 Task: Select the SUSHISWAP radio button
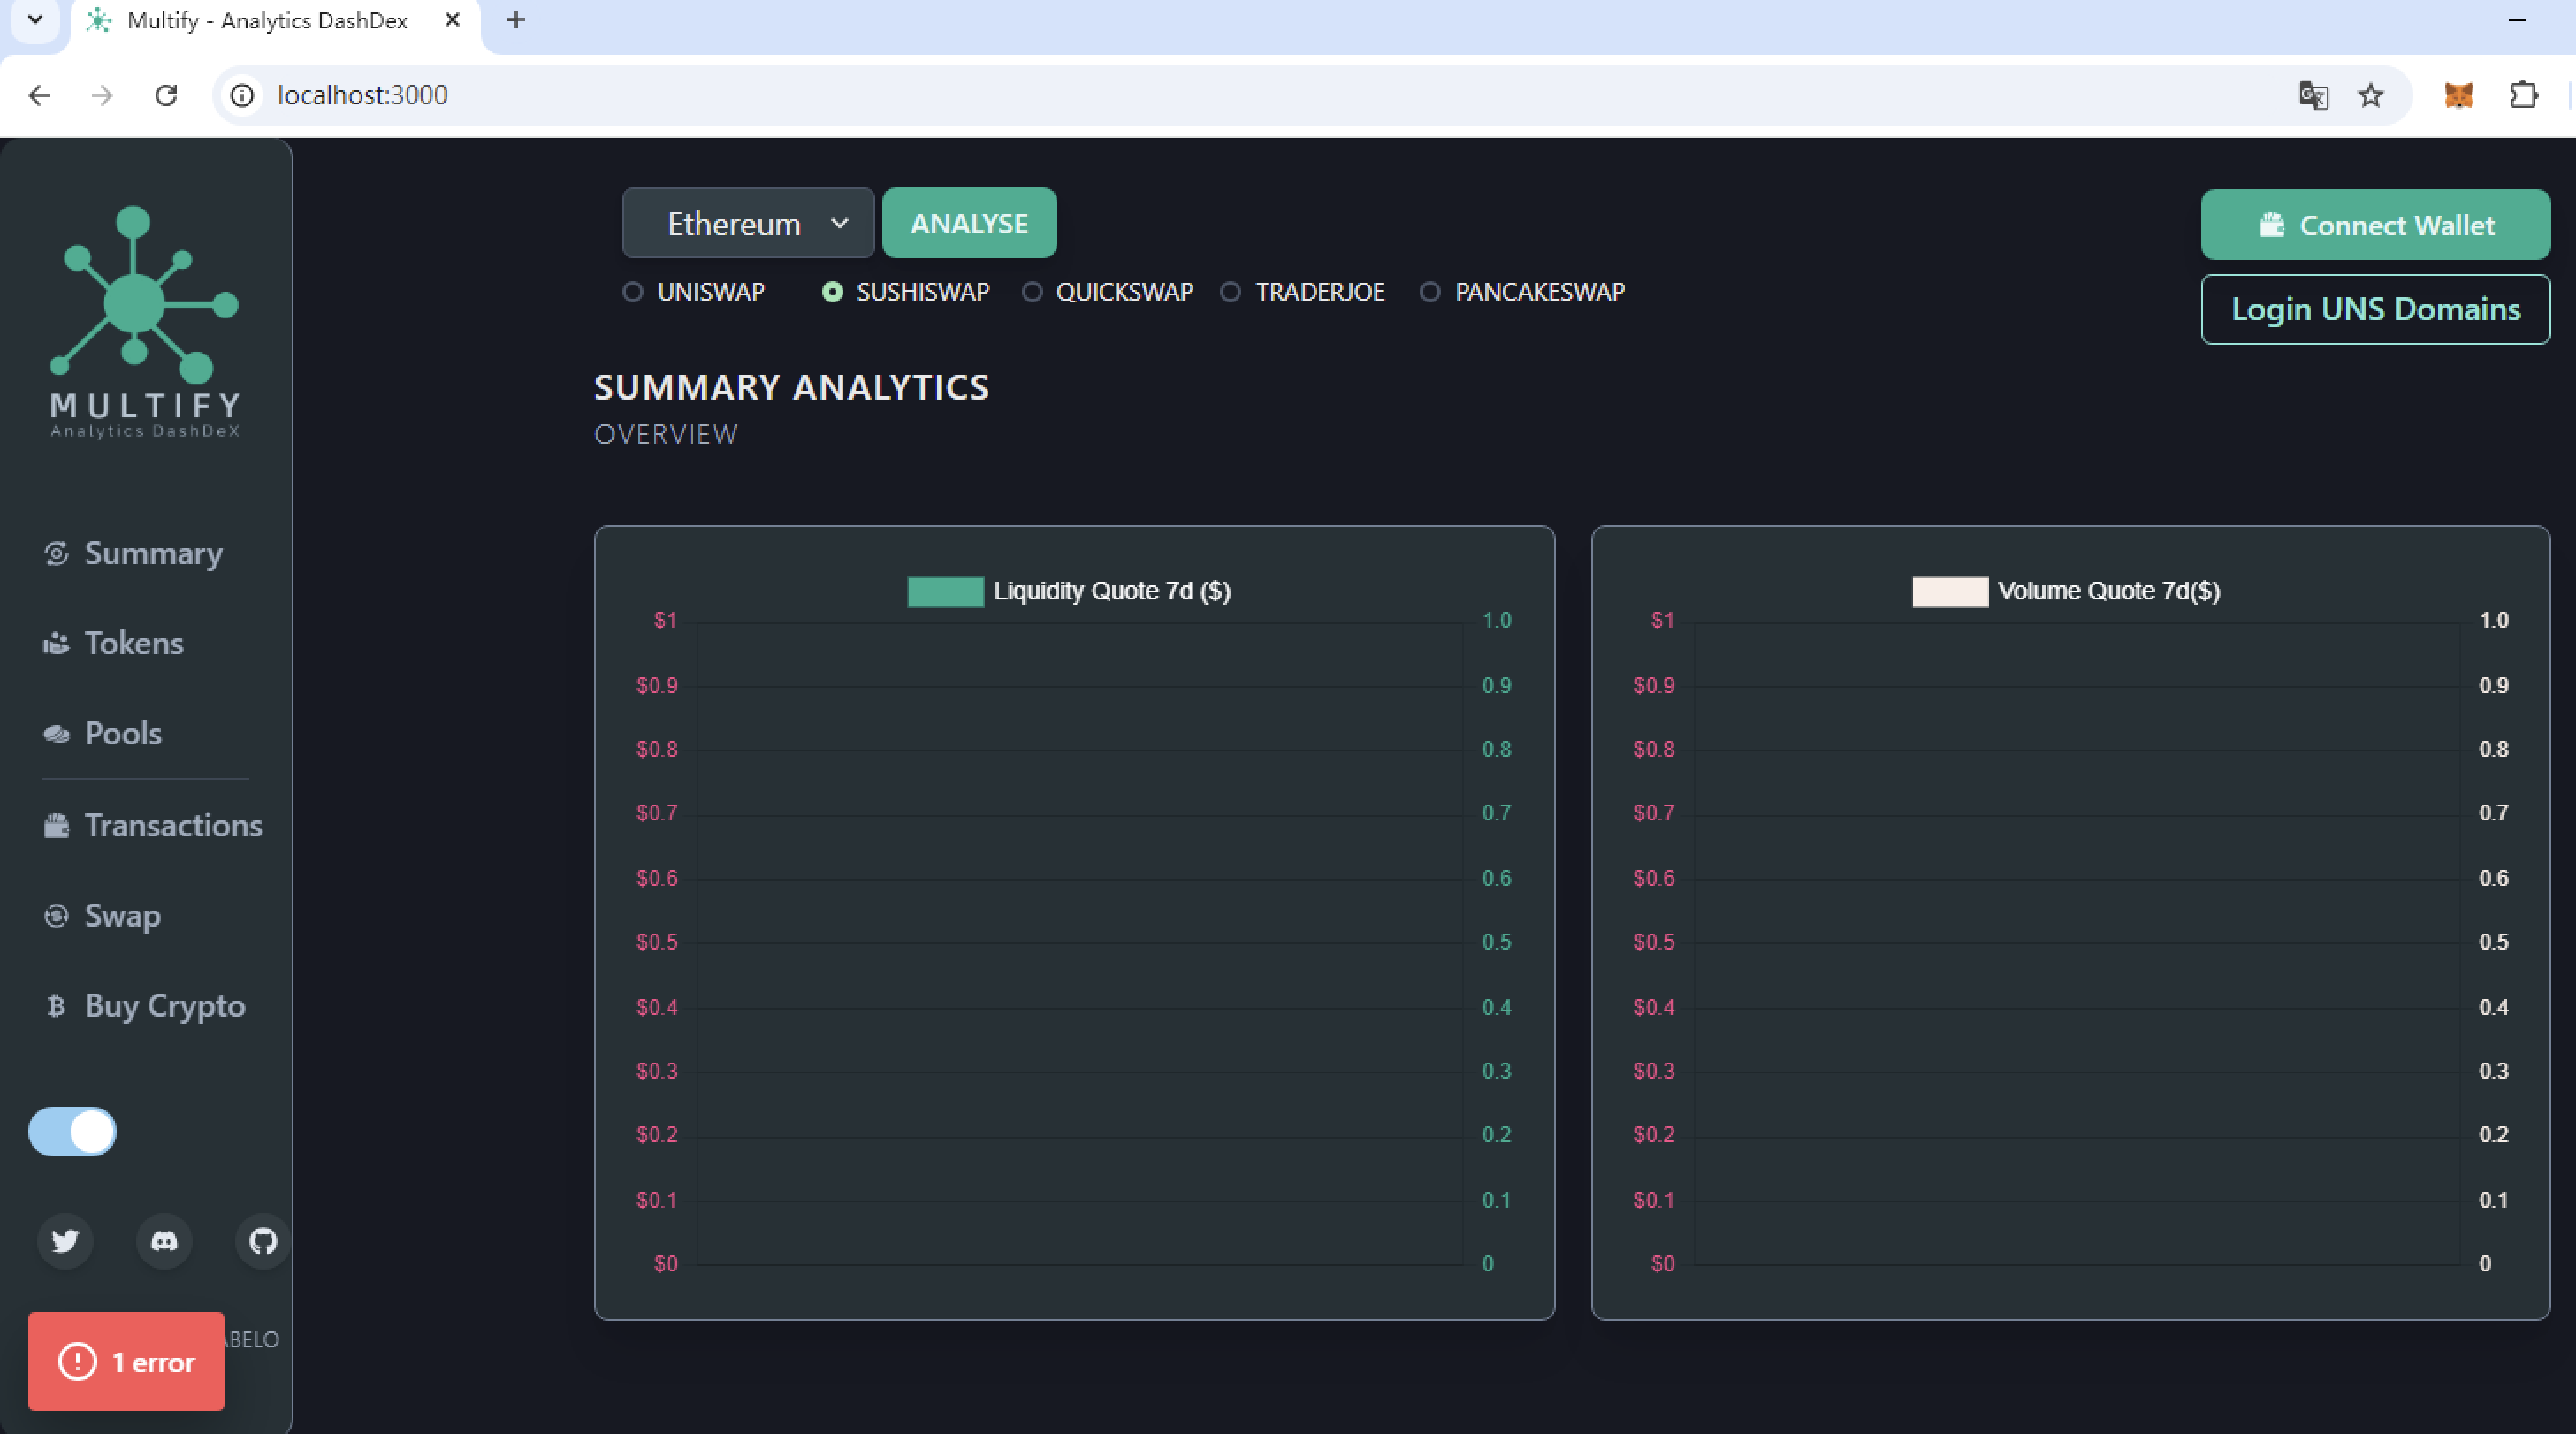[x=832, y=292]
